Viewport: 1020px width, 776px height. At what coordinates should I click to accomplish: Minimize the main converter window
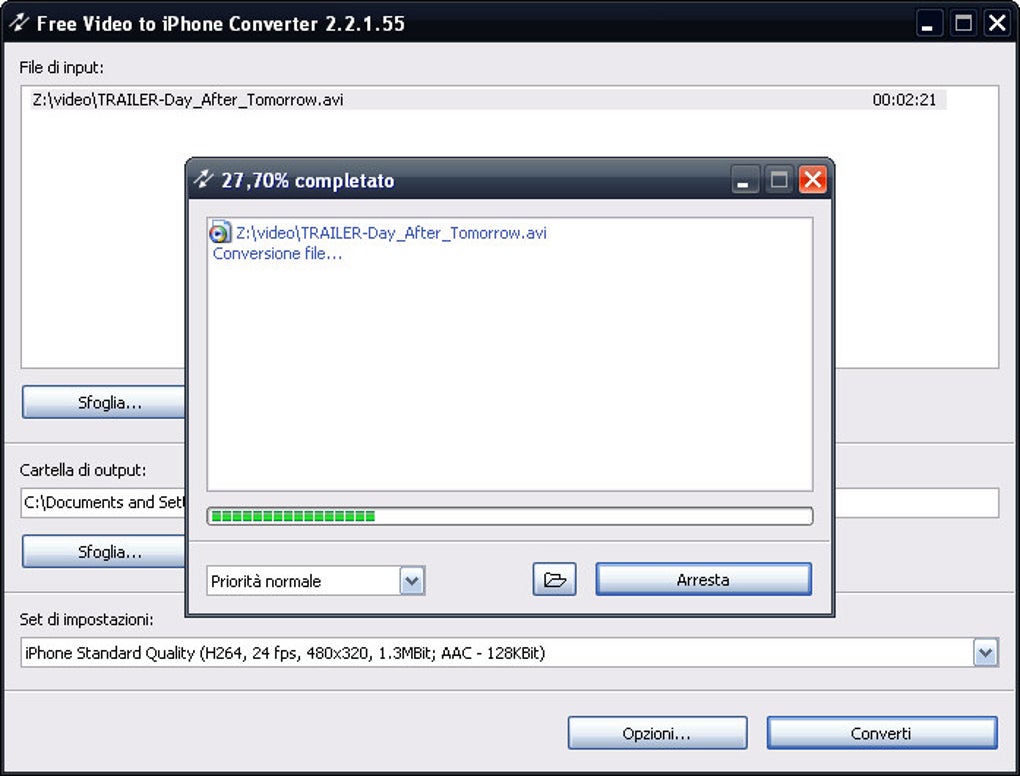click(x=928, y=23)
